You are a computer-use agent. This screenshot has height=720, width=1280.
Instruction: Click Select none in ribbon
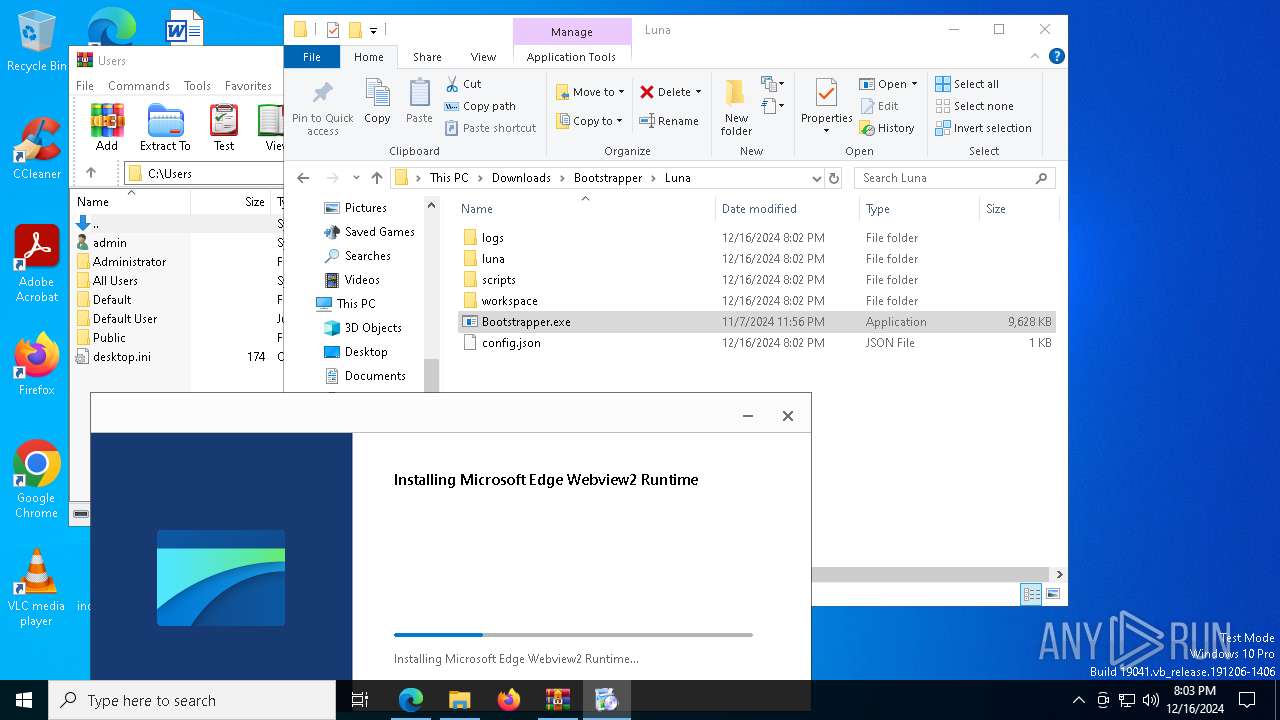click(974, 106)
